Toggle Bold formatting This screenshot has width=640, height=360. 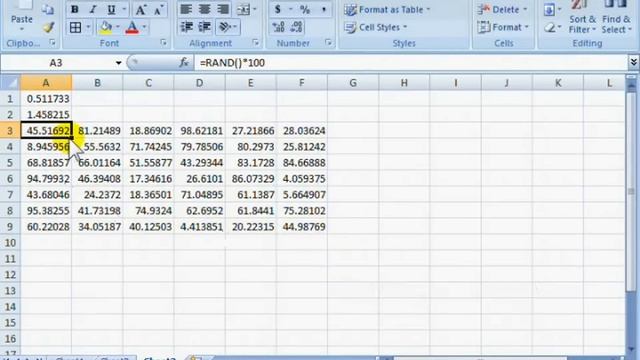pyautogui.click(x=74, y=9)
